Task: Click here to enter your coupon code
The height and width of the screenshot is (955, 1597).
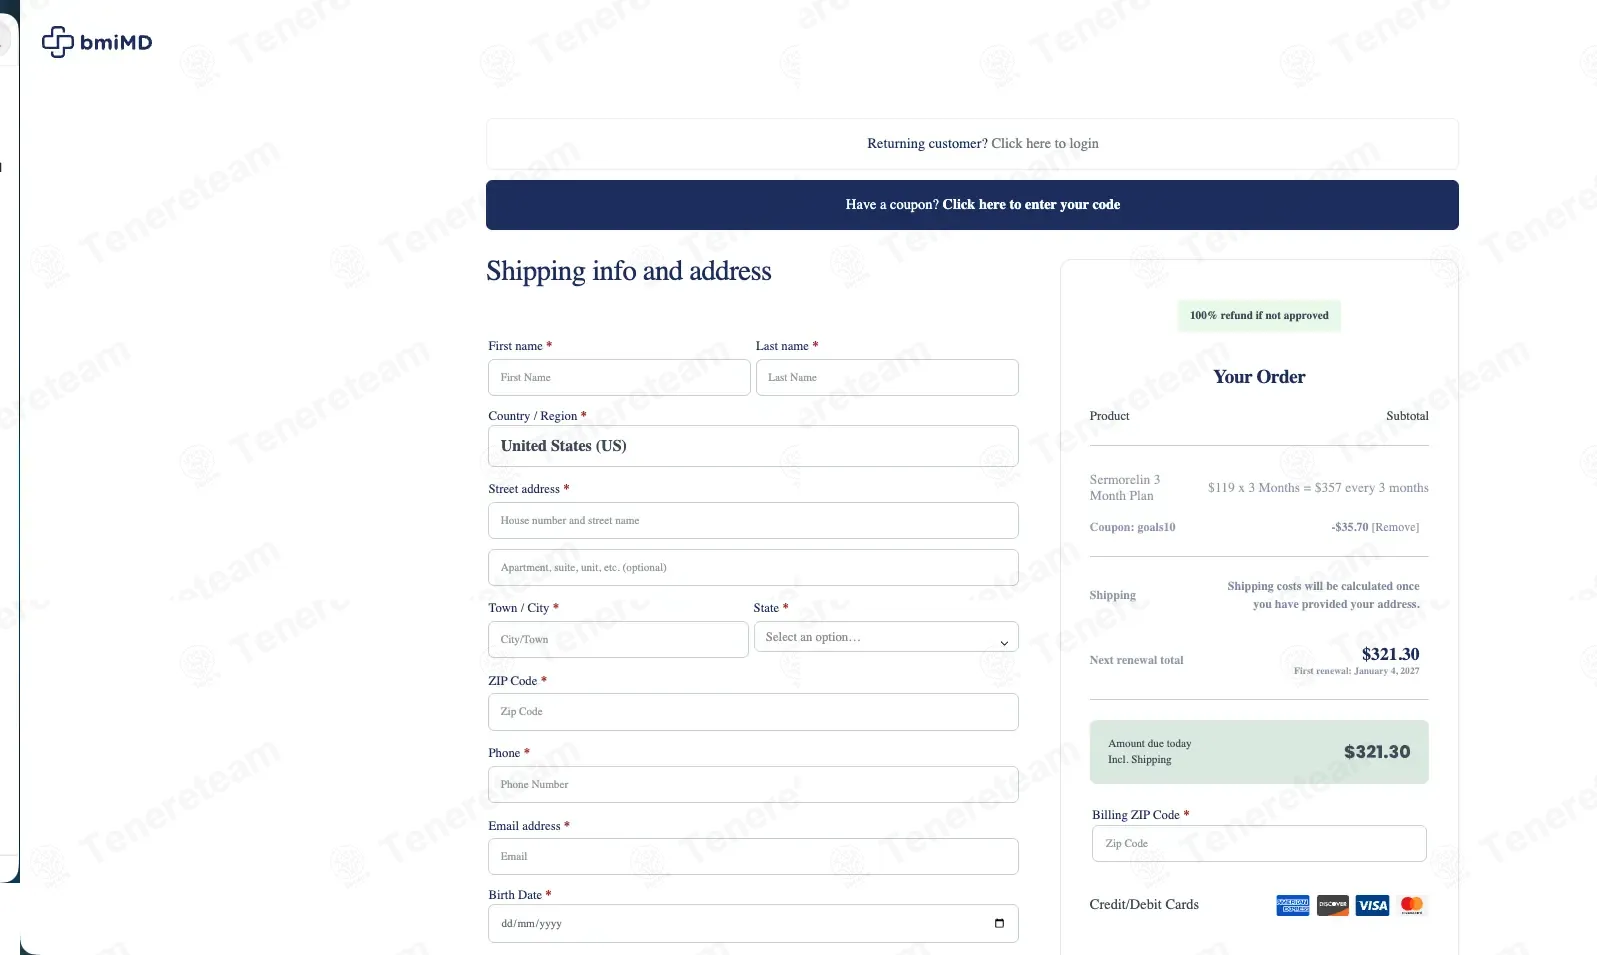Action: (1031, 204)
